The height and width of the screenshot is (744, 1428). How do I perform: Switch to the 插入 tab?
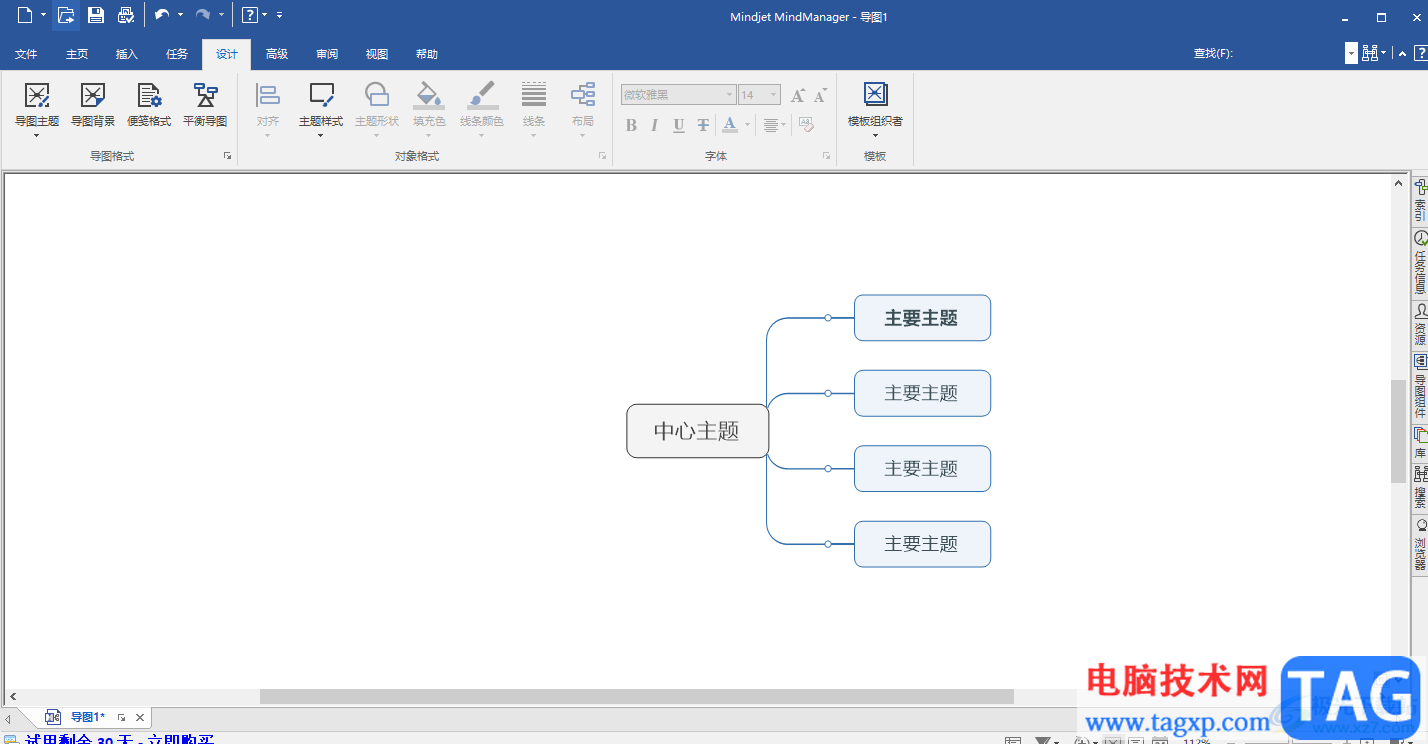click(127, 54)
